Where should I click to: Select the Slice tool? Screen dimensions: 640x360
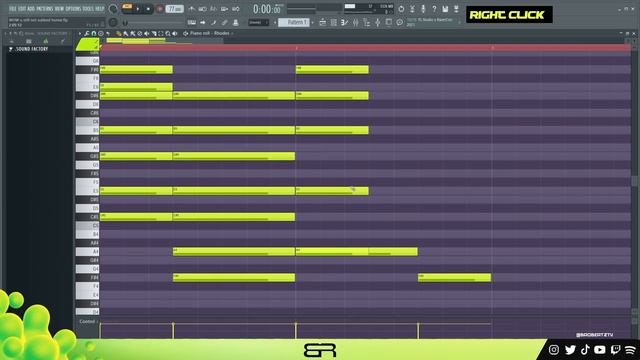[x=154, y=33]
